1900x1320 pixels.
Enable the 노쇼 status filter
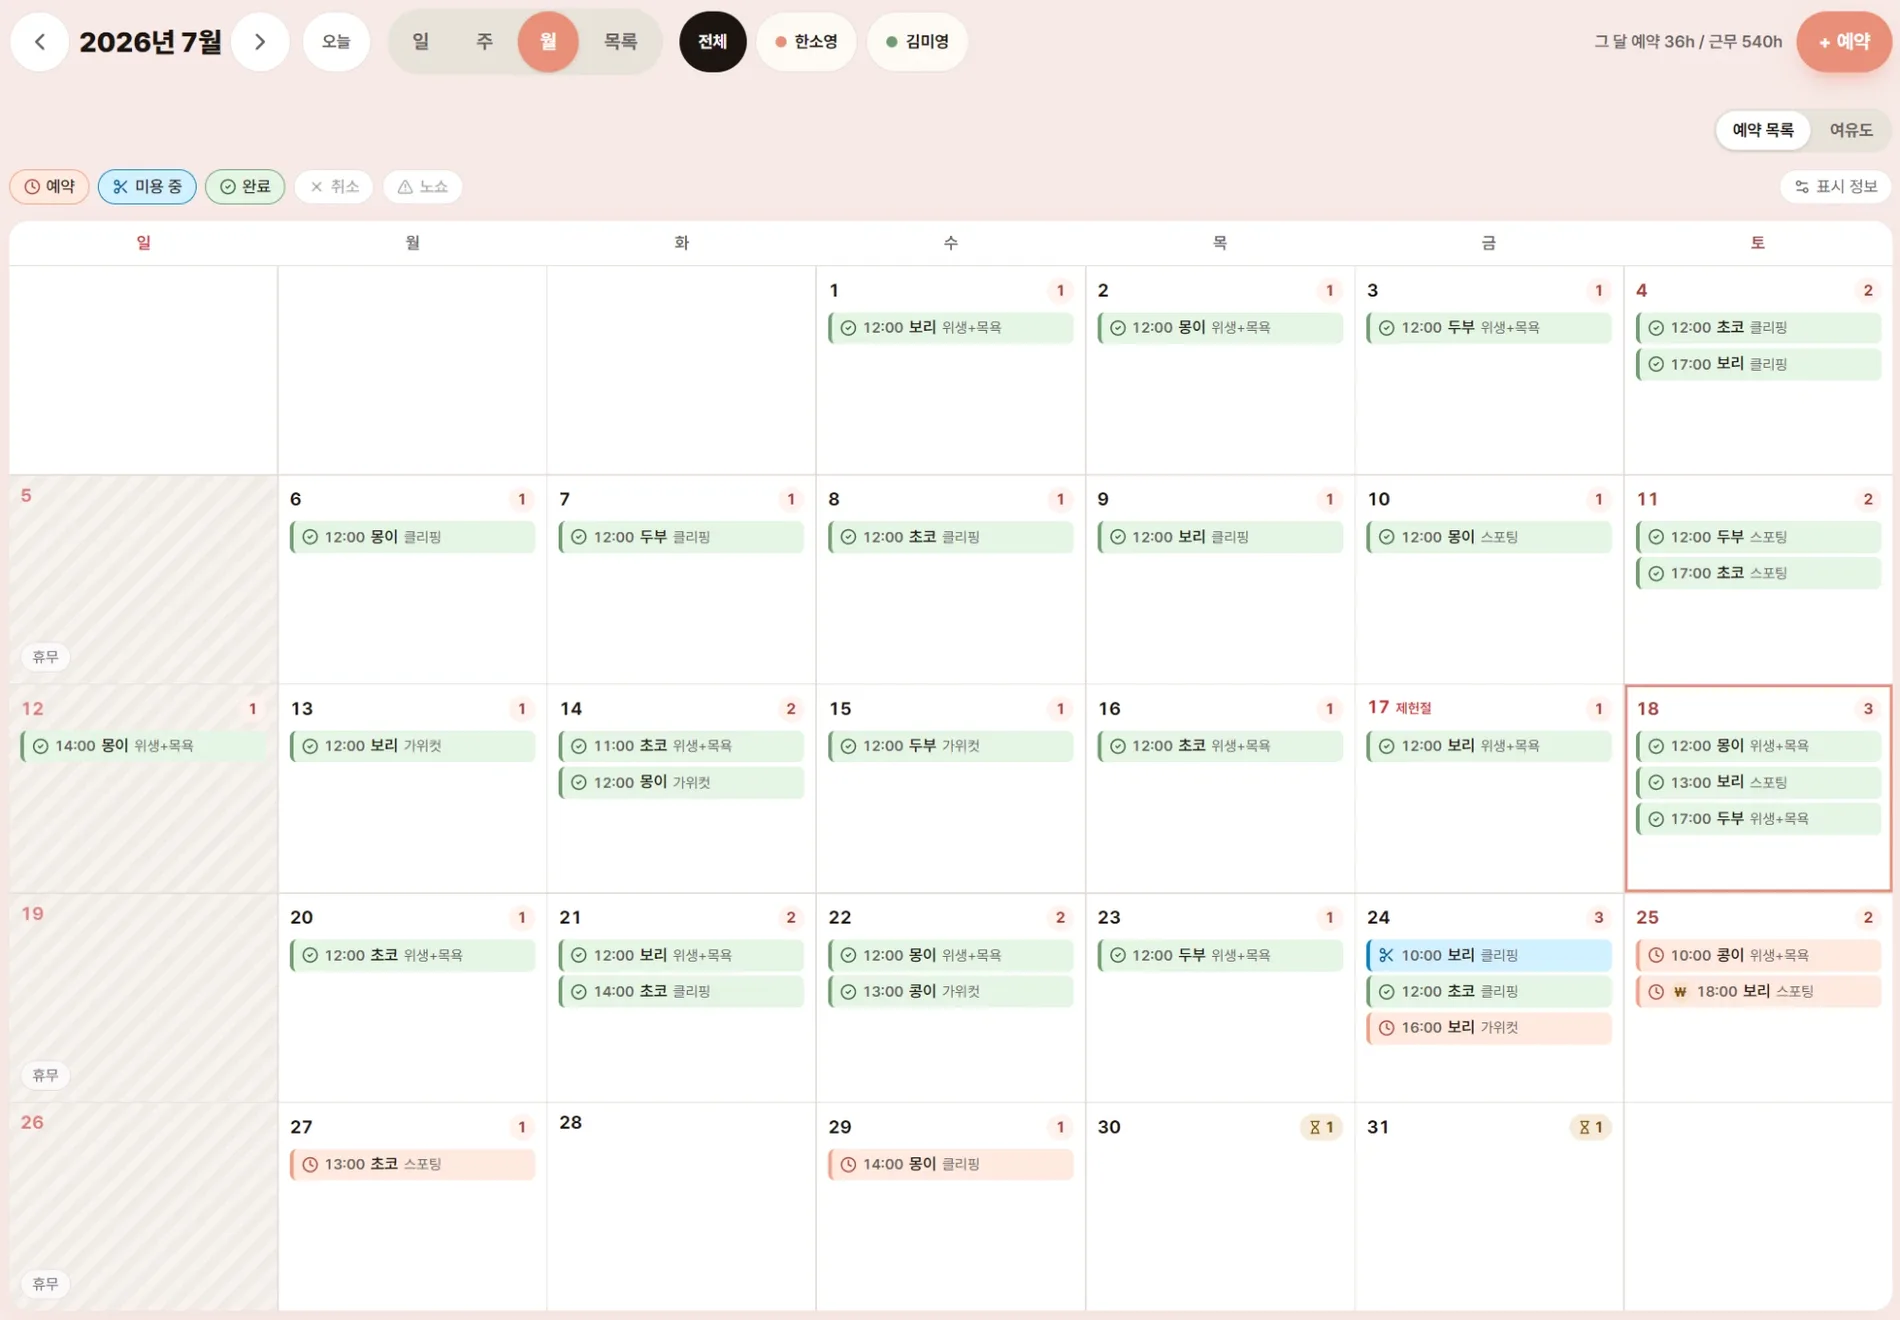coord(422,187)
